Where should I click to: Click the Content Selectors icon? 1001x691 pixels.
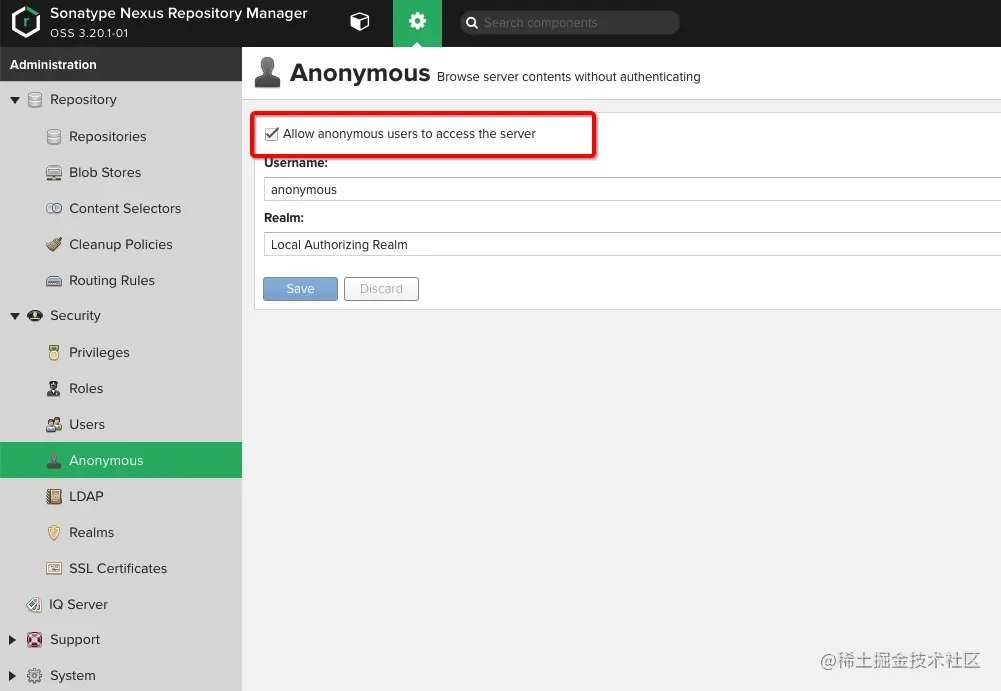(54, 208)
